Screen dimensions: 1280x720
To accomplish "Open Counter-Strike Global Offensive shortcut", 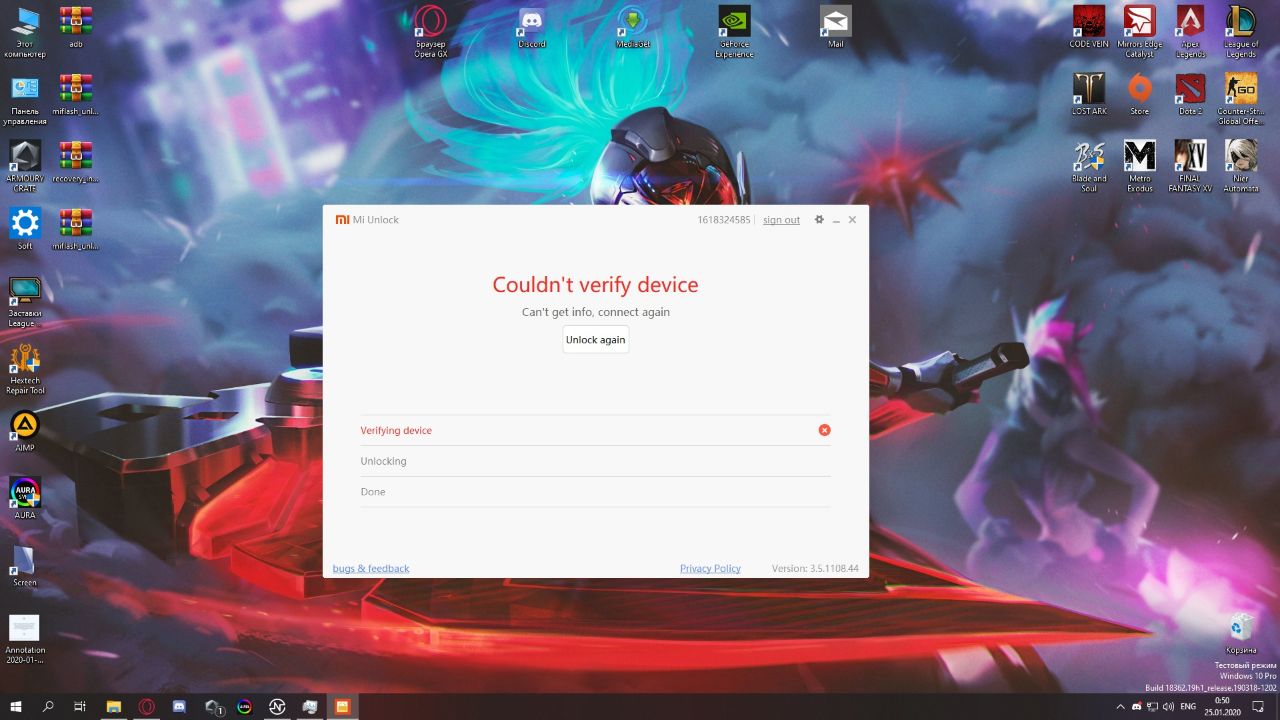I will point(1241,99).
